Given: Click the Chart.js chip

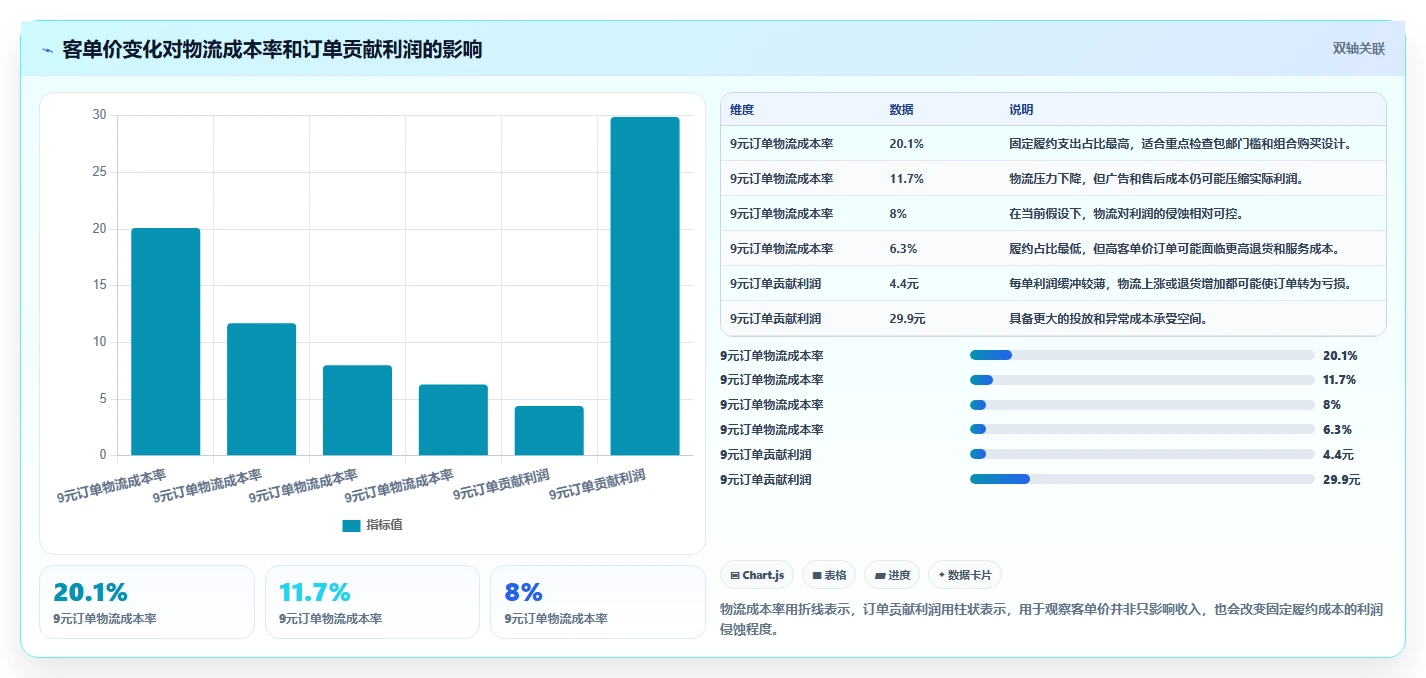Looking at the screenshot, I should pos(757,575).
